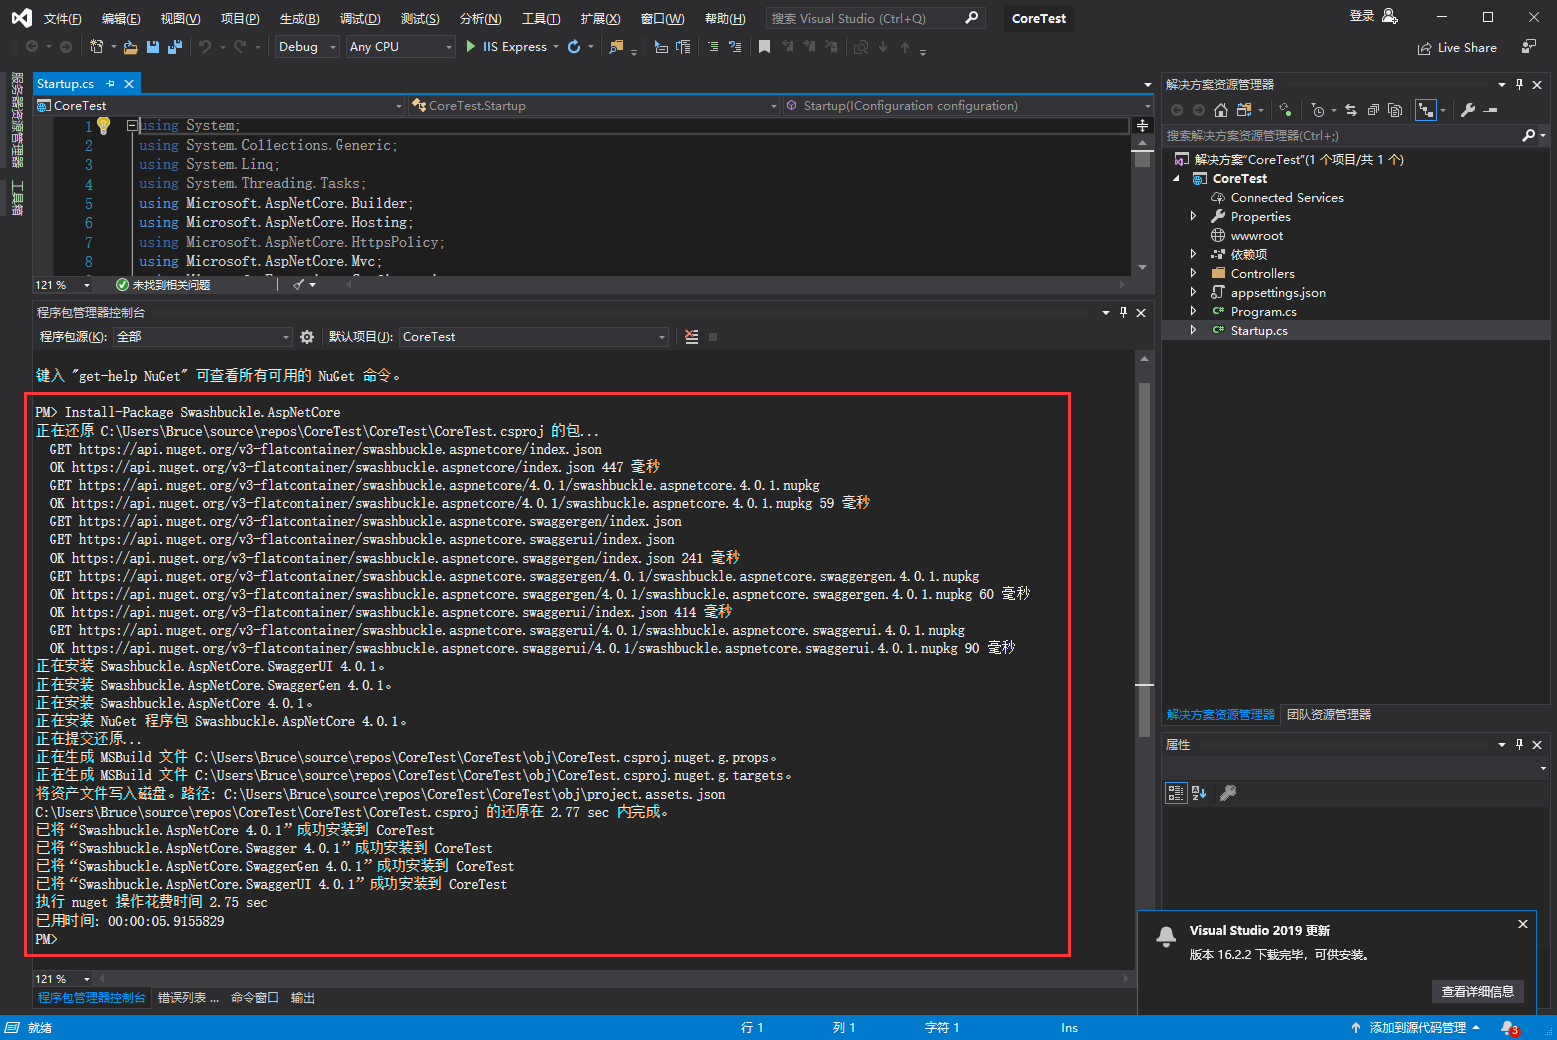The height and width of the screenshot is (1040, 1557).
Task: Expand the Controllers folder node
Action: (1193, 273)
